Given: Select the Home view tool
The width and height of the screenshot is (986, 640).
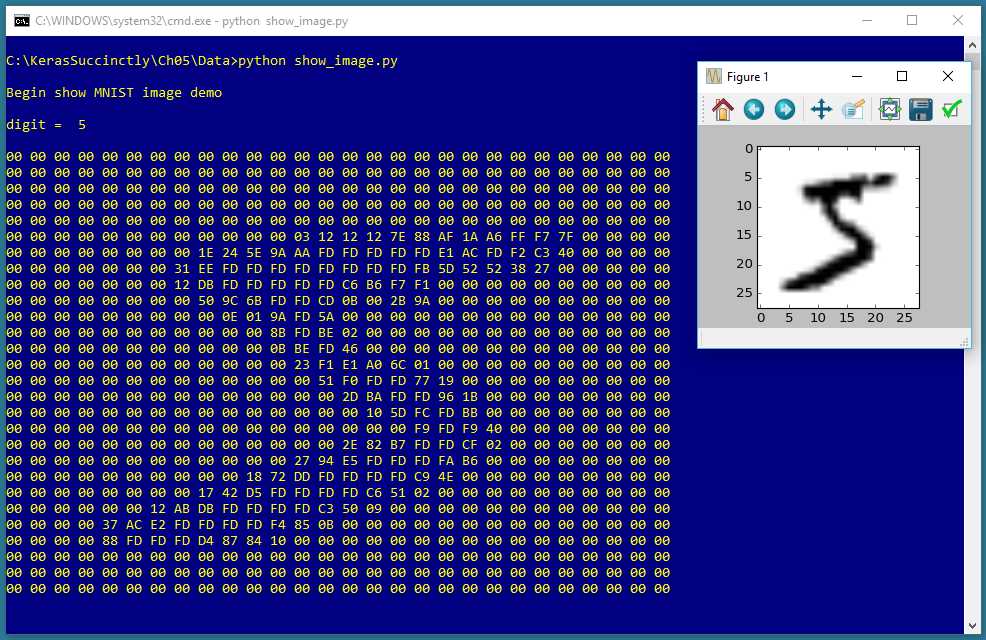Looking at the screenshot, I should tap(723, 110).
